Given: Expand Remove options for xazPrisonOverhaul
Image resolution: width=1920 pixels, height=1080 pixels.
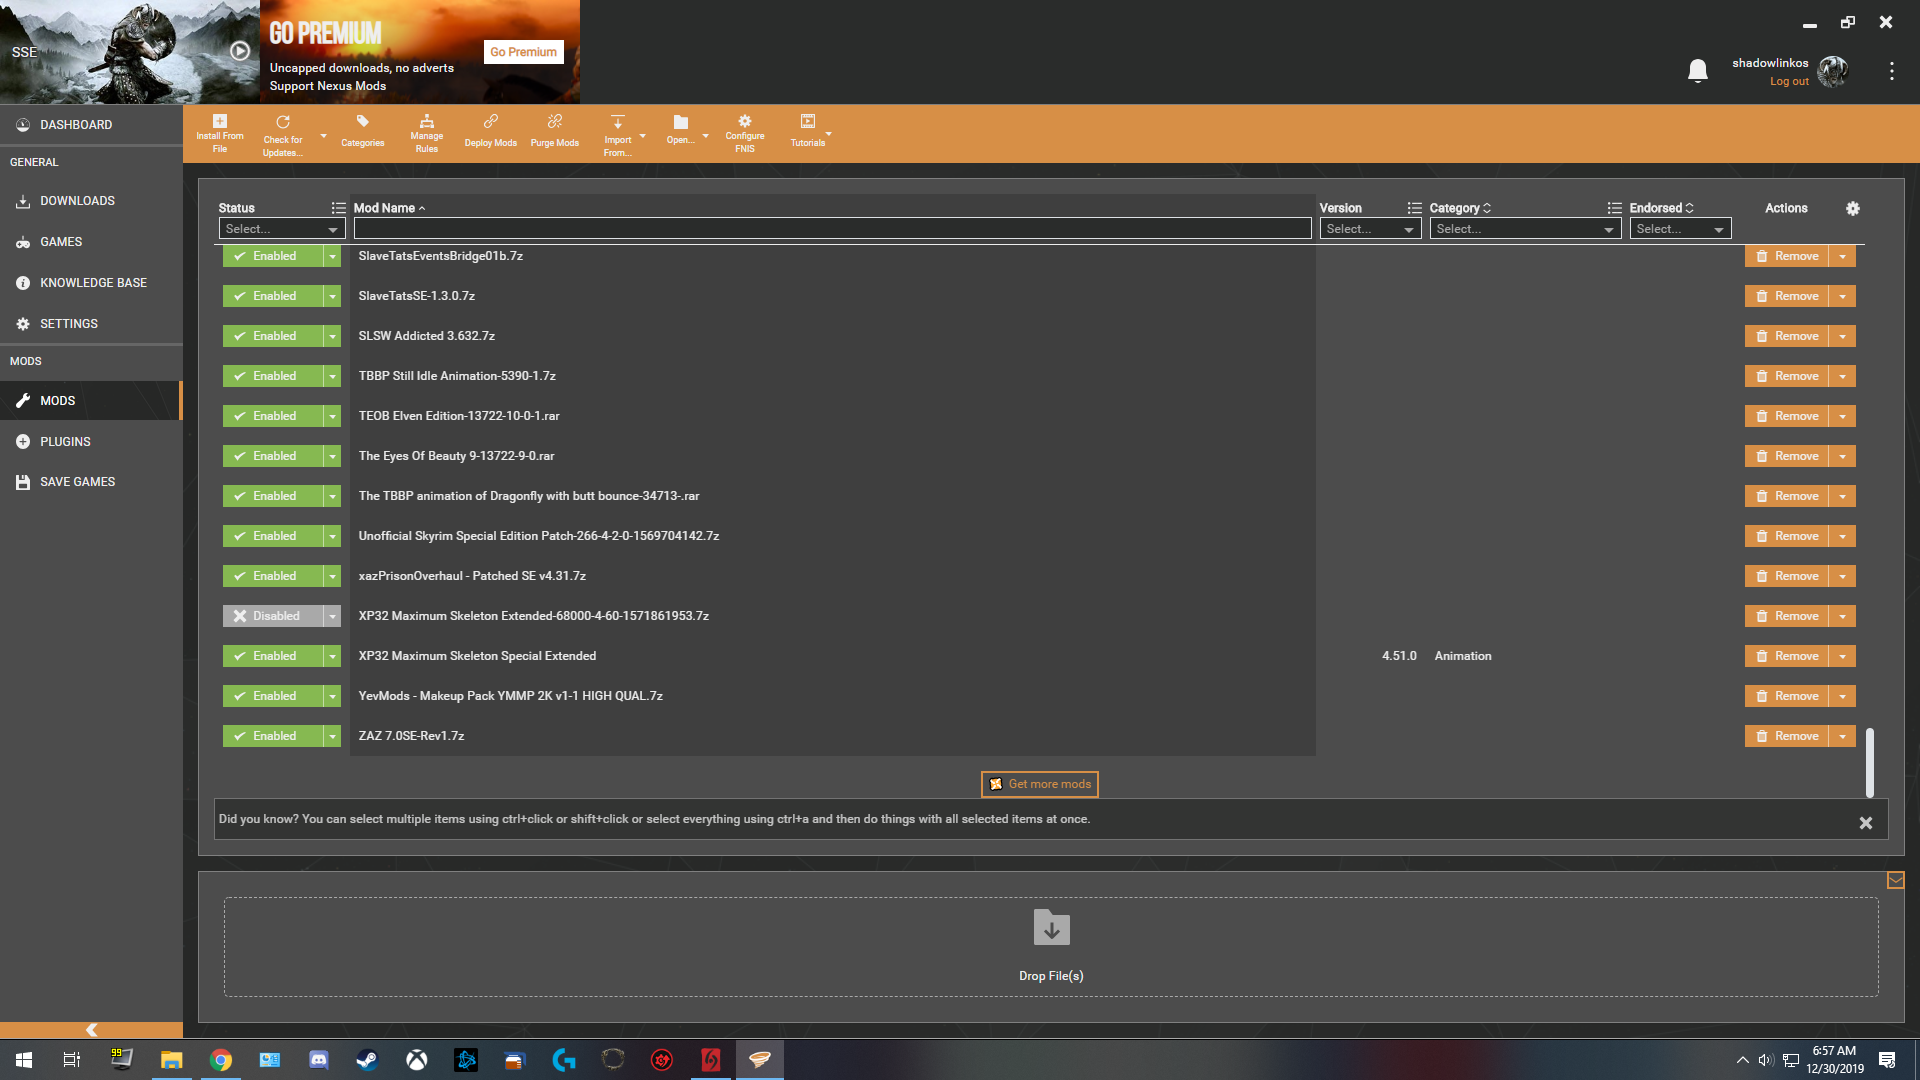Looking at the screenshot, I should 1842,576.
